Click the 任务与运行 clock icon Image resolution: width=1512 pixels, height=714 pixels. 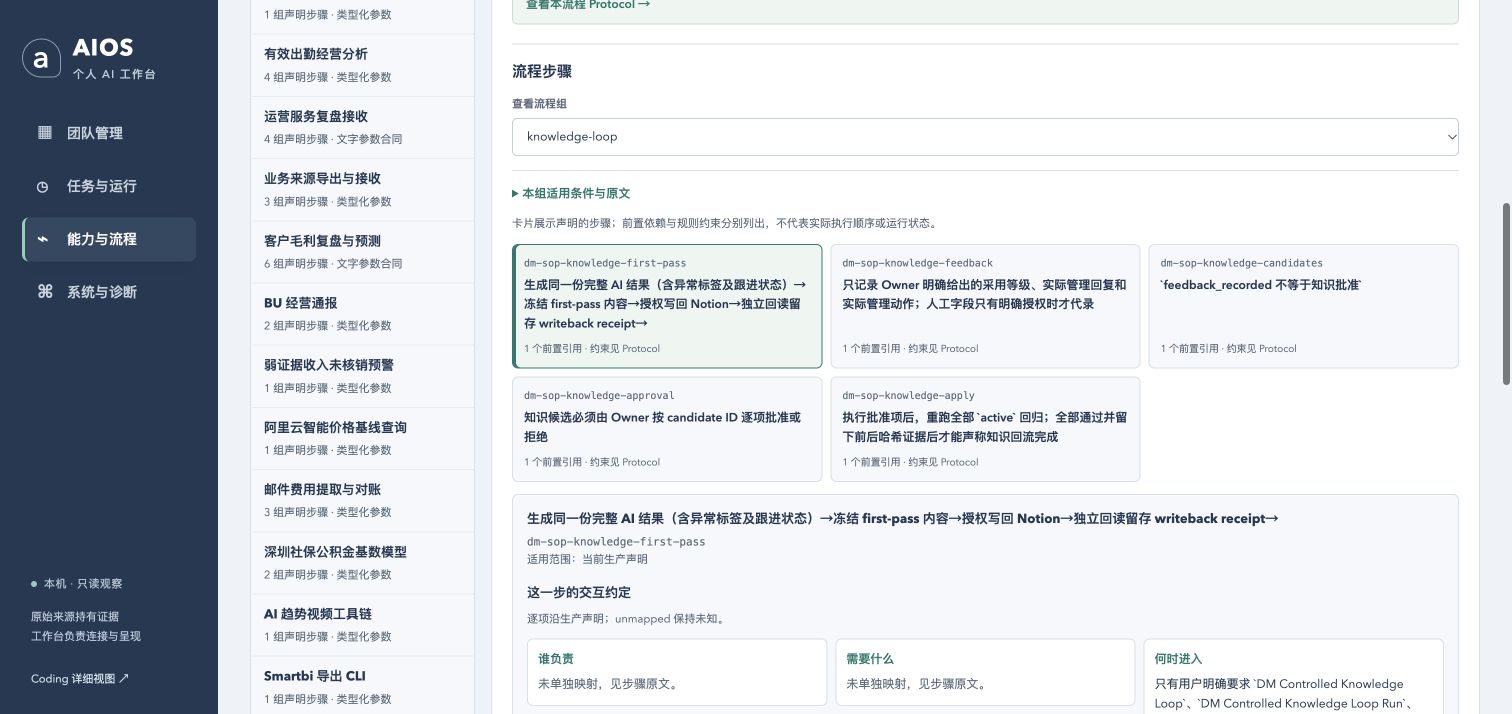(43, 186)
